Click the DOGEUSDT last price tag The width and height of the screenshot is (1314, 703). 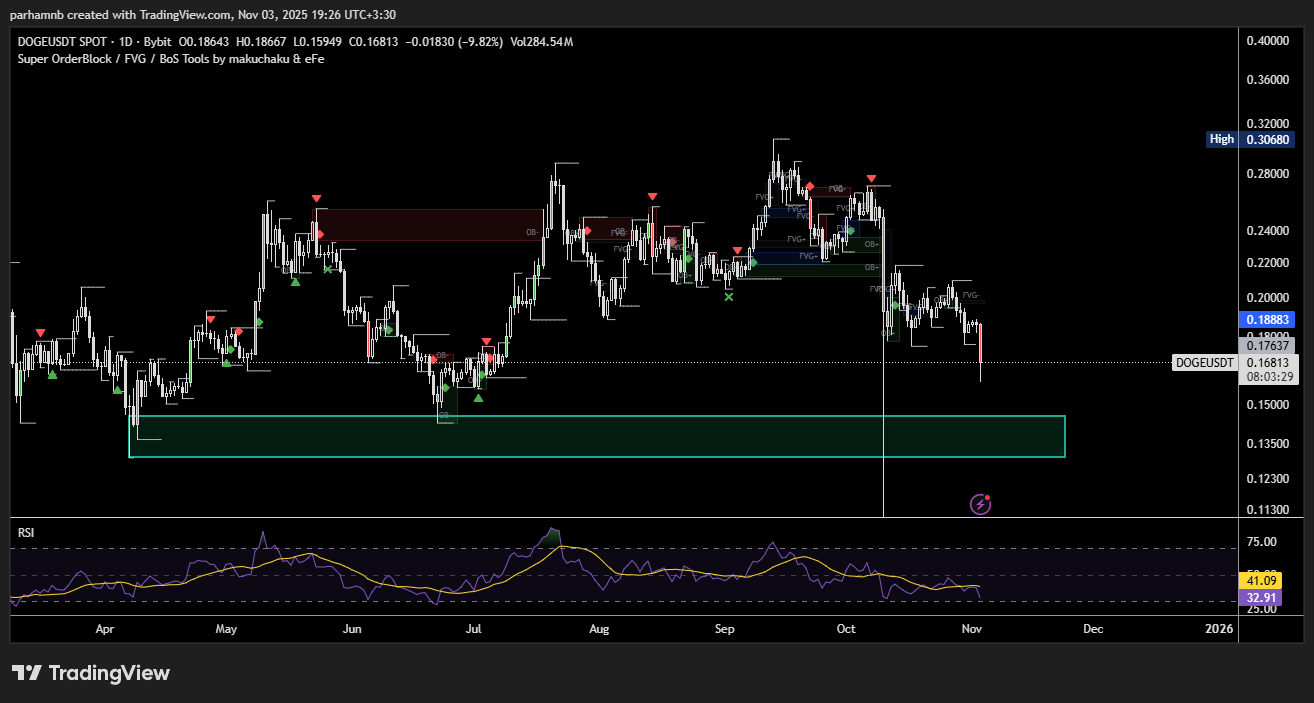coord(1205,362)
